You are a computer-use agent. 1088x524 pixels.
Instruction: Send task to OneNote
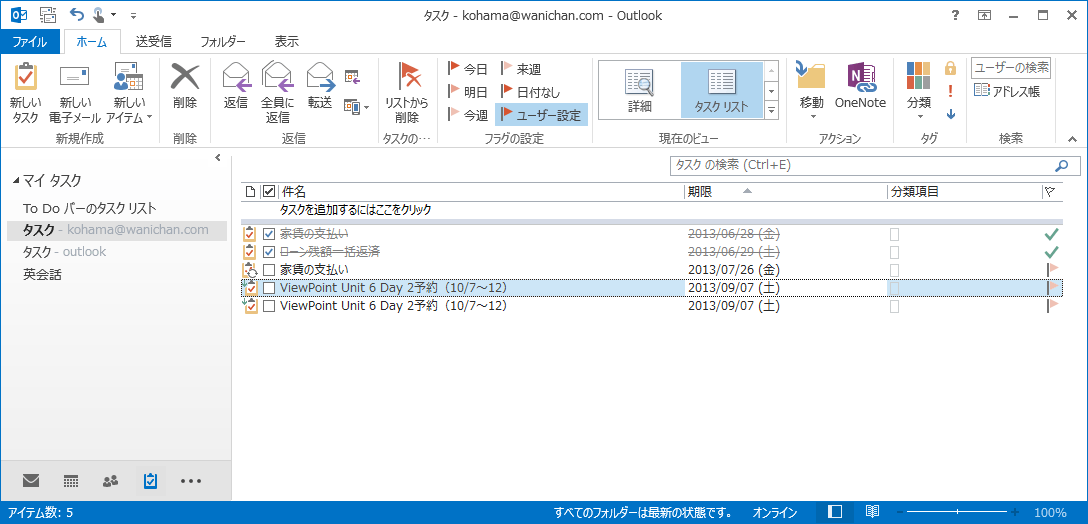860,86
